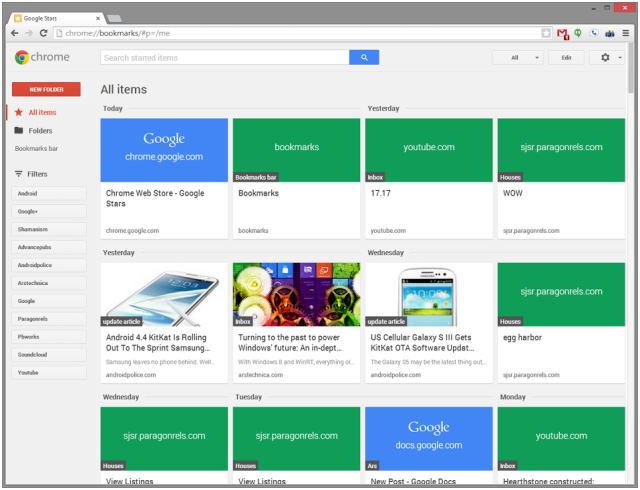Click the blue search magnifier button
640x490 pixels.
pyautogui.click(x=364, y=58)
